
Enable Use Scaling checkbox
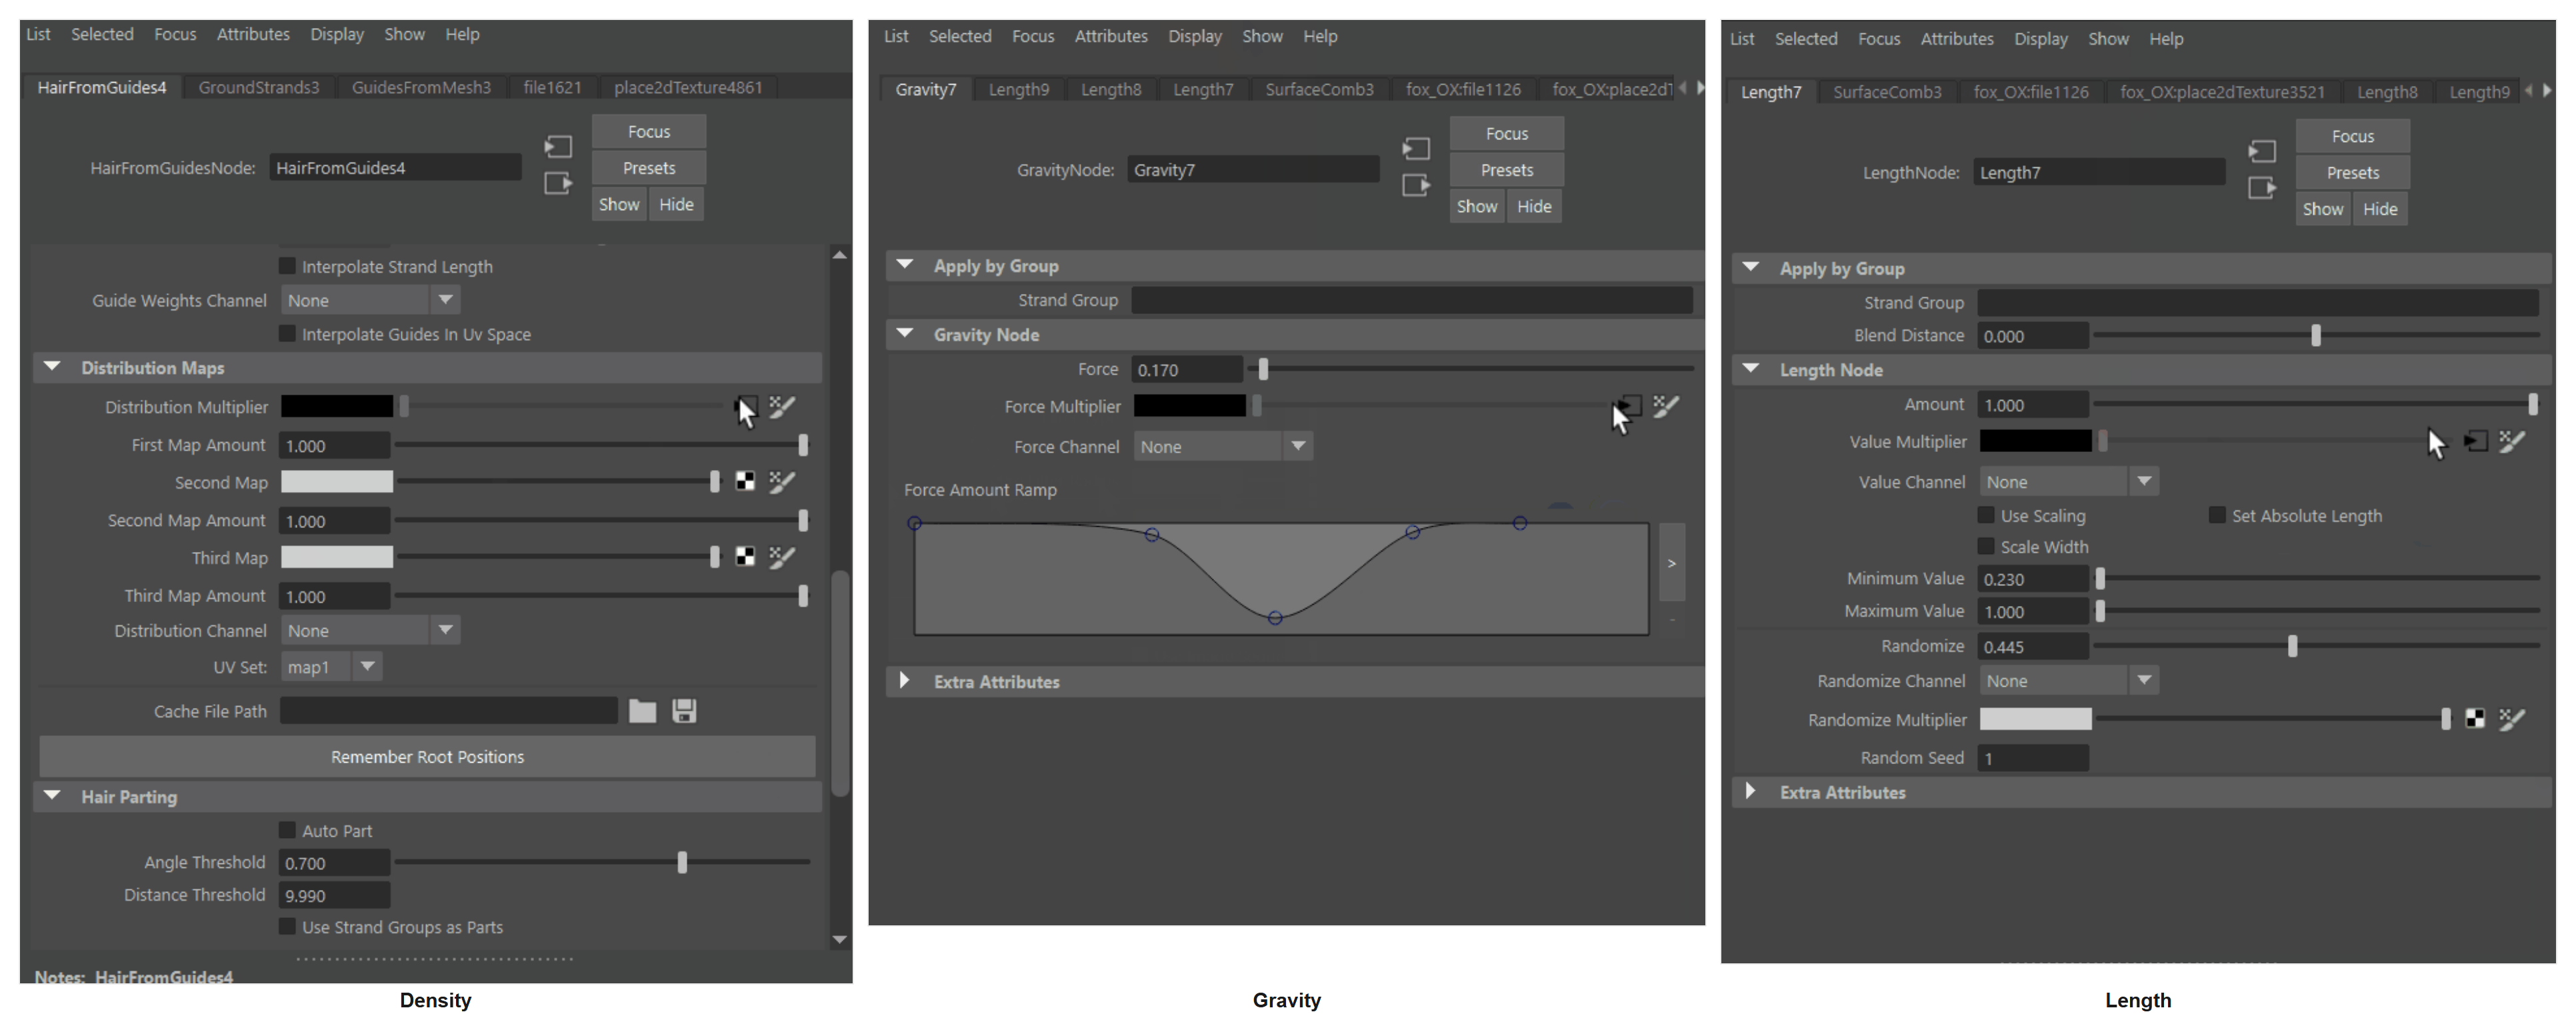(x=1986, y=515)
